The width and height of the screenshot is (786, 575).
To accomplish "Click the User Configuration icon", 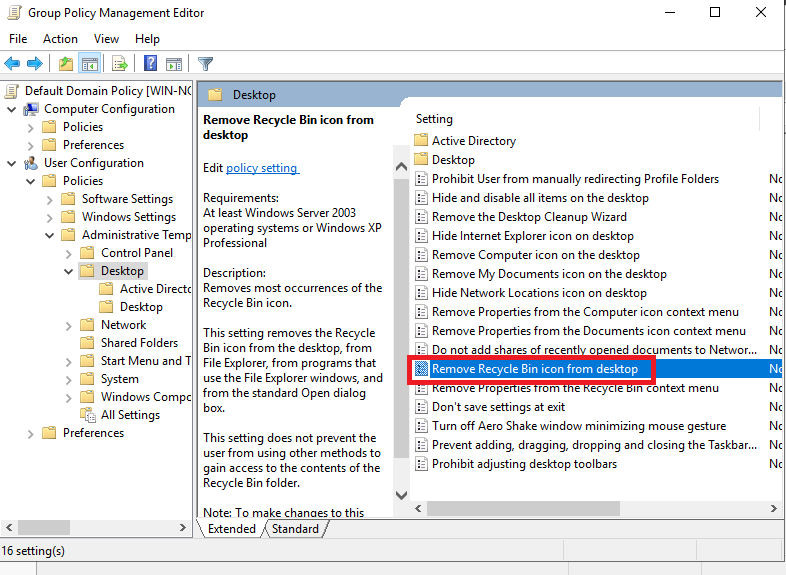I will 31,163.
